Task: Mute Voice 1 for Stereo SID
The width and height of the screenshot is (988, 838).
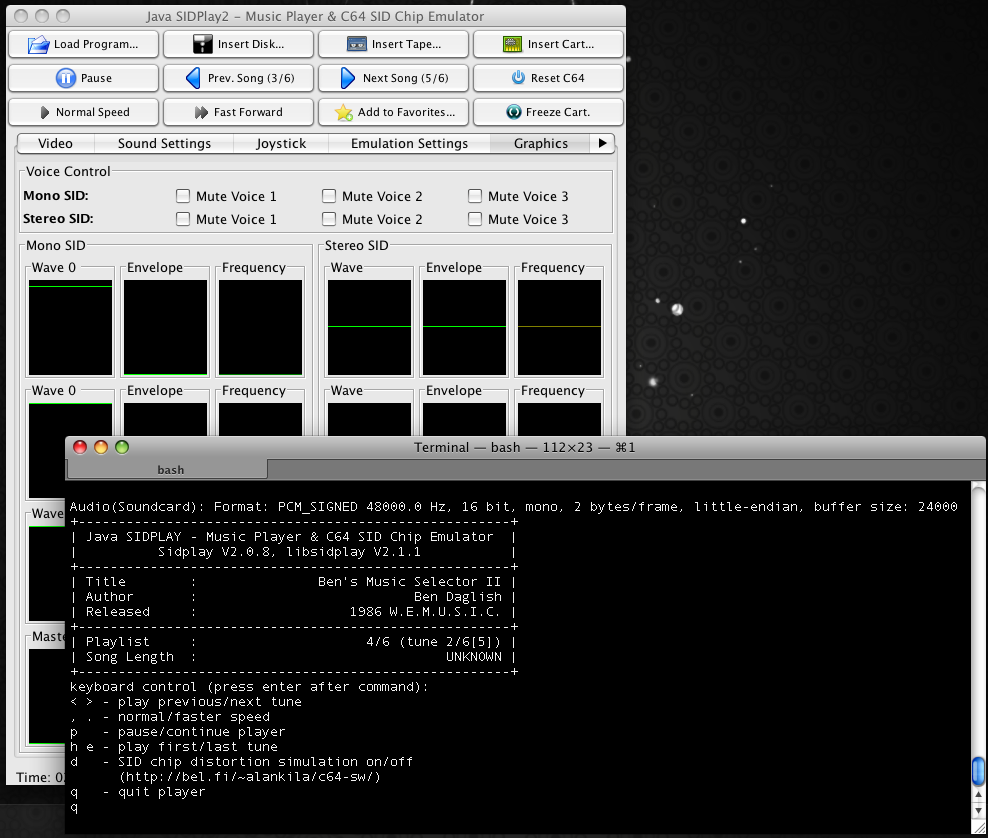Action: pyautogui.click(x=183, y=219)
